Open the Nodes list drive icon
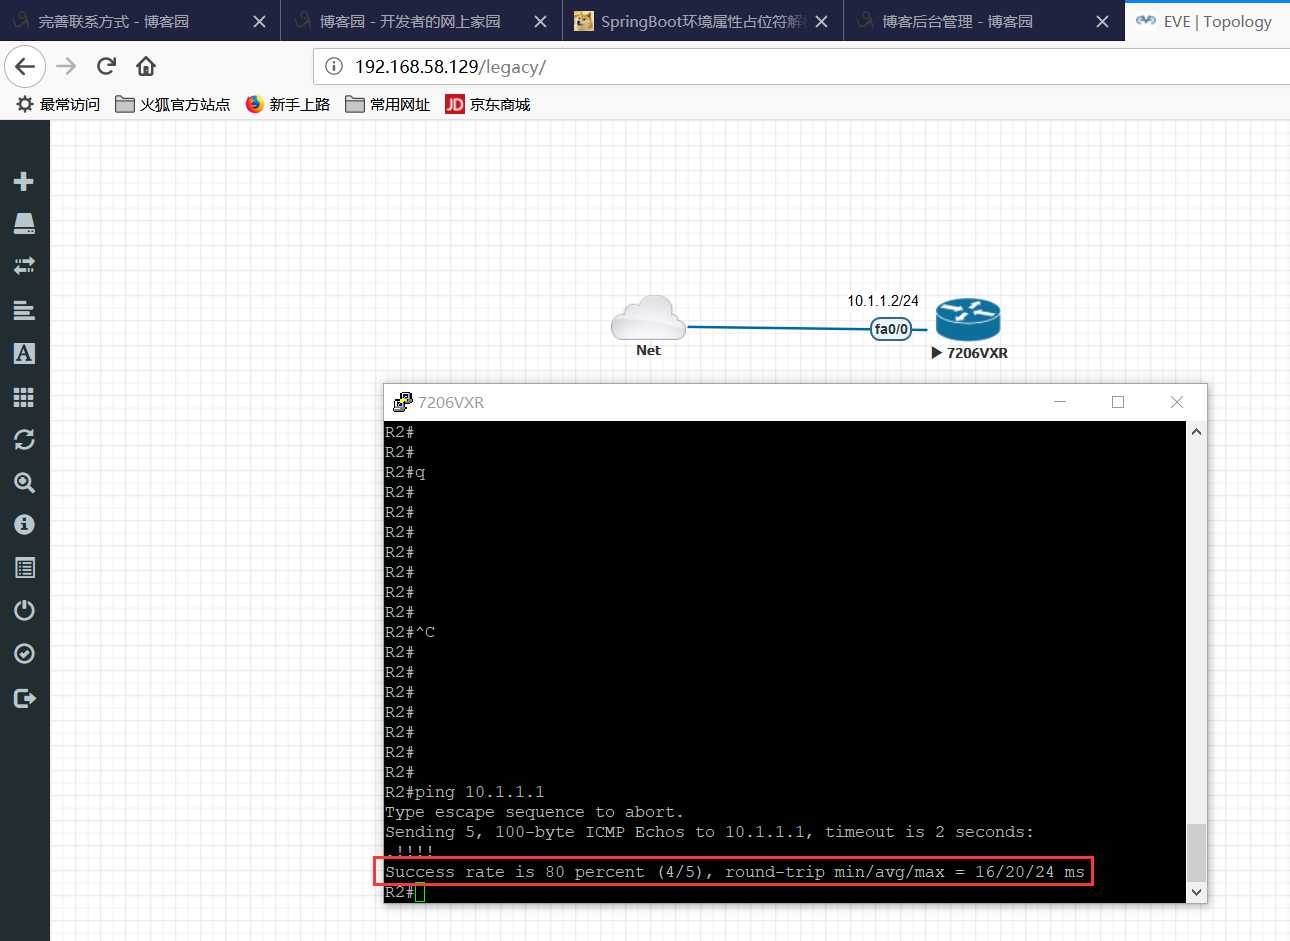 [24, 223]
